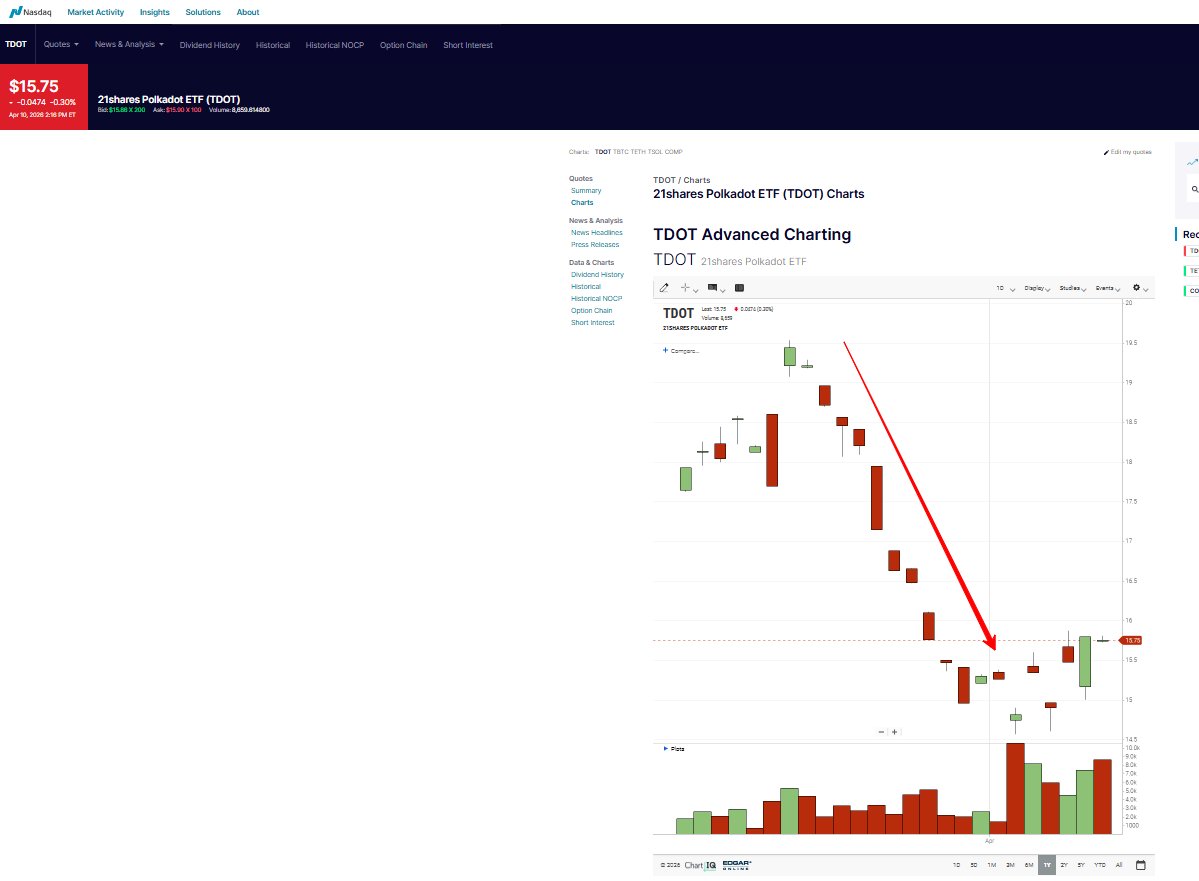This screenshot has width=1199, height=881.
Task: Select TETH in the Charts ticker list
Action: point(638,152)
